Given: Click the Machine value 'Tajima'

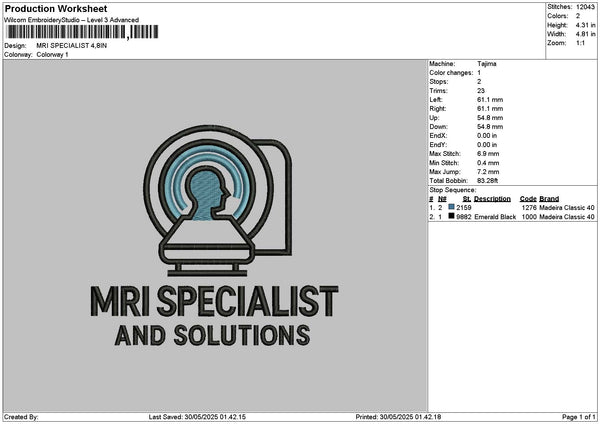Looking at the screenshot, I should [487, 64].
